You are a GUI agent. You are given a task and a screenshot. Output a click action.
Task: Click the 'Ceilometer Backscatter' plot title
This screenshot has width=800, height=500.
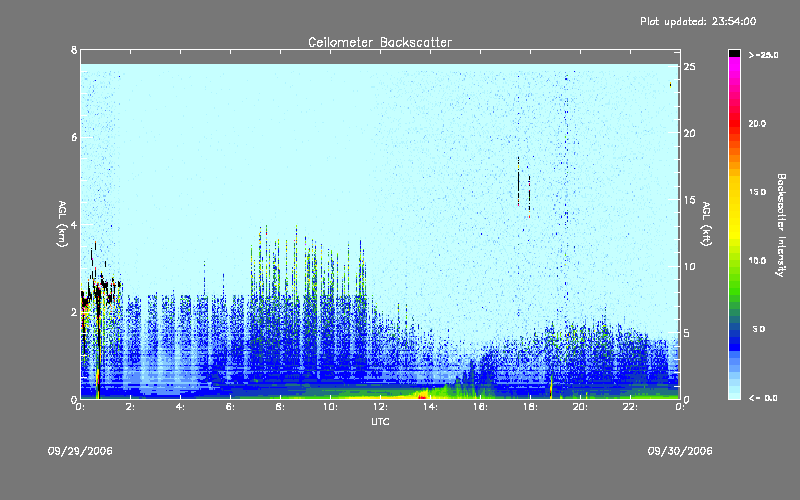[380, 42]
